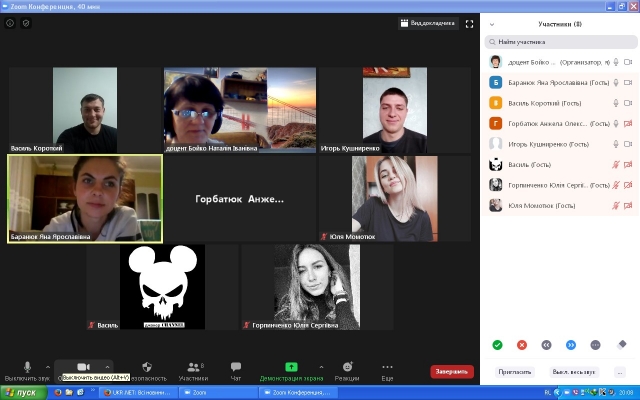
Task: Switch view via speaker view button
Action: pyautogui.click(x=428, y=23)
